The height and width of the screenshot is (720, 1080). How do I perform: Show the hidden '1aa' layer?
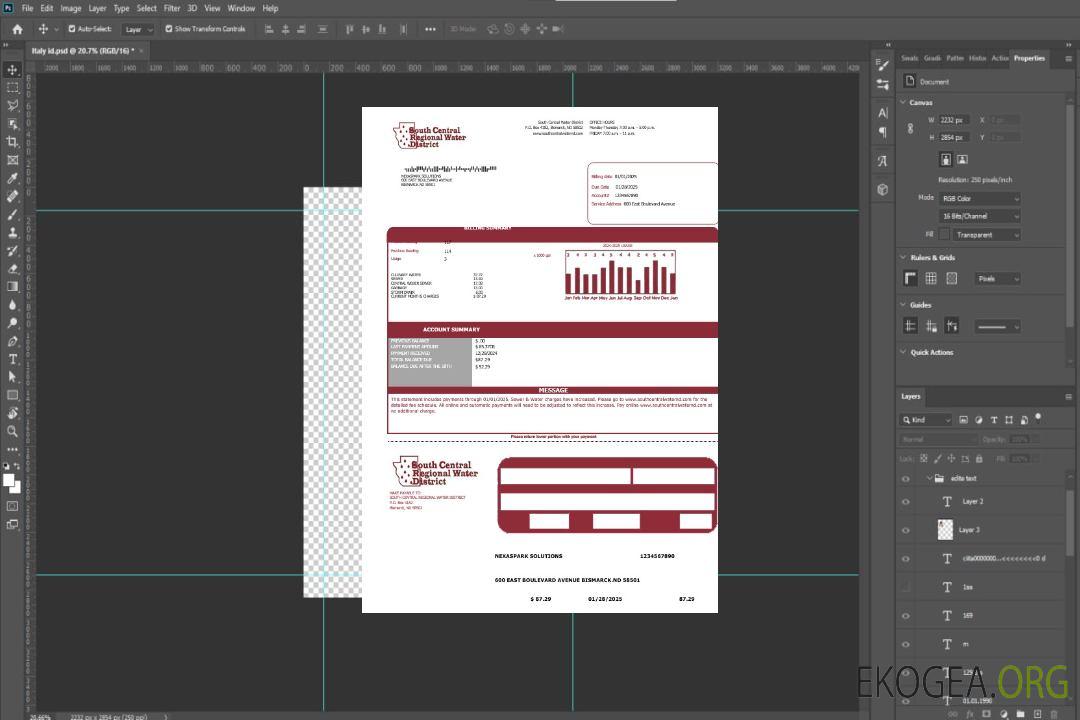905,587
